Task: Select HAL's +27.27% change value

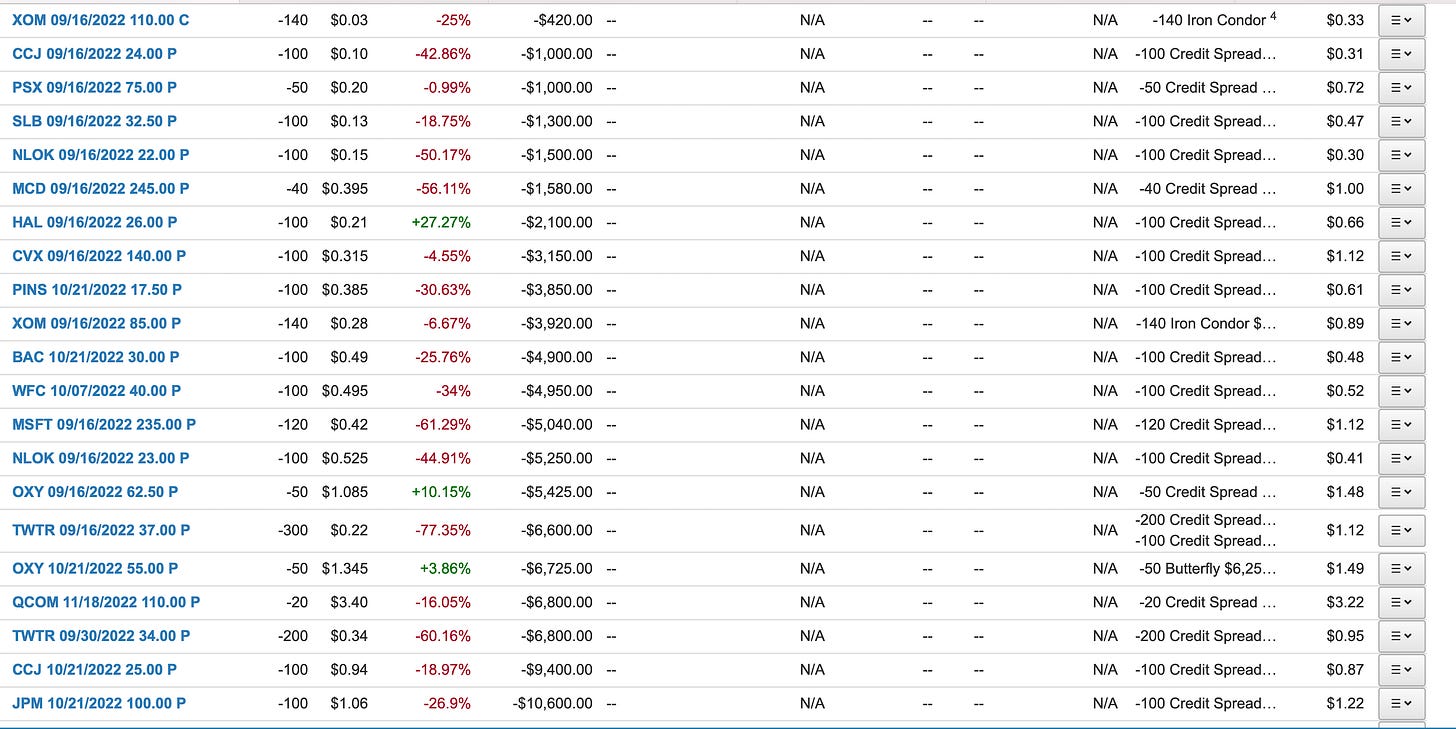Action: [441, 222]
